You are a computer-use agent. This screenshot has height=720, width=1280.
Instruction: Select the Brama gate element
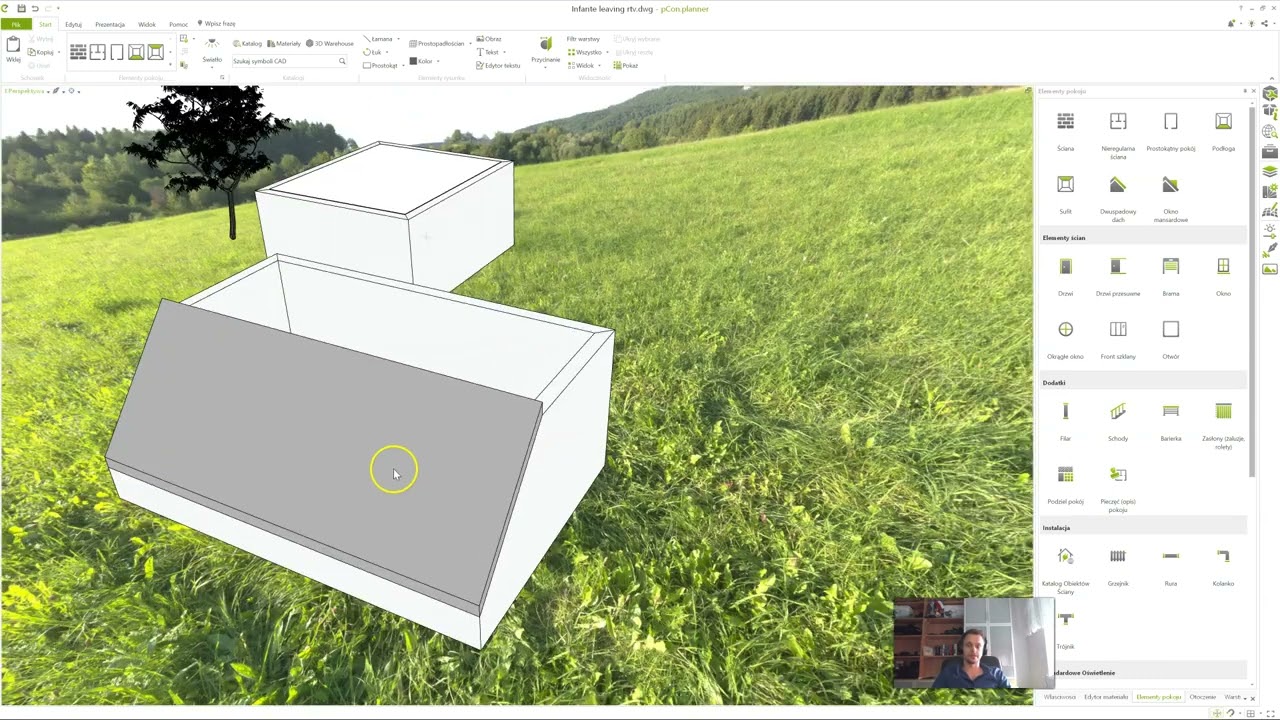pos(1170,275)
